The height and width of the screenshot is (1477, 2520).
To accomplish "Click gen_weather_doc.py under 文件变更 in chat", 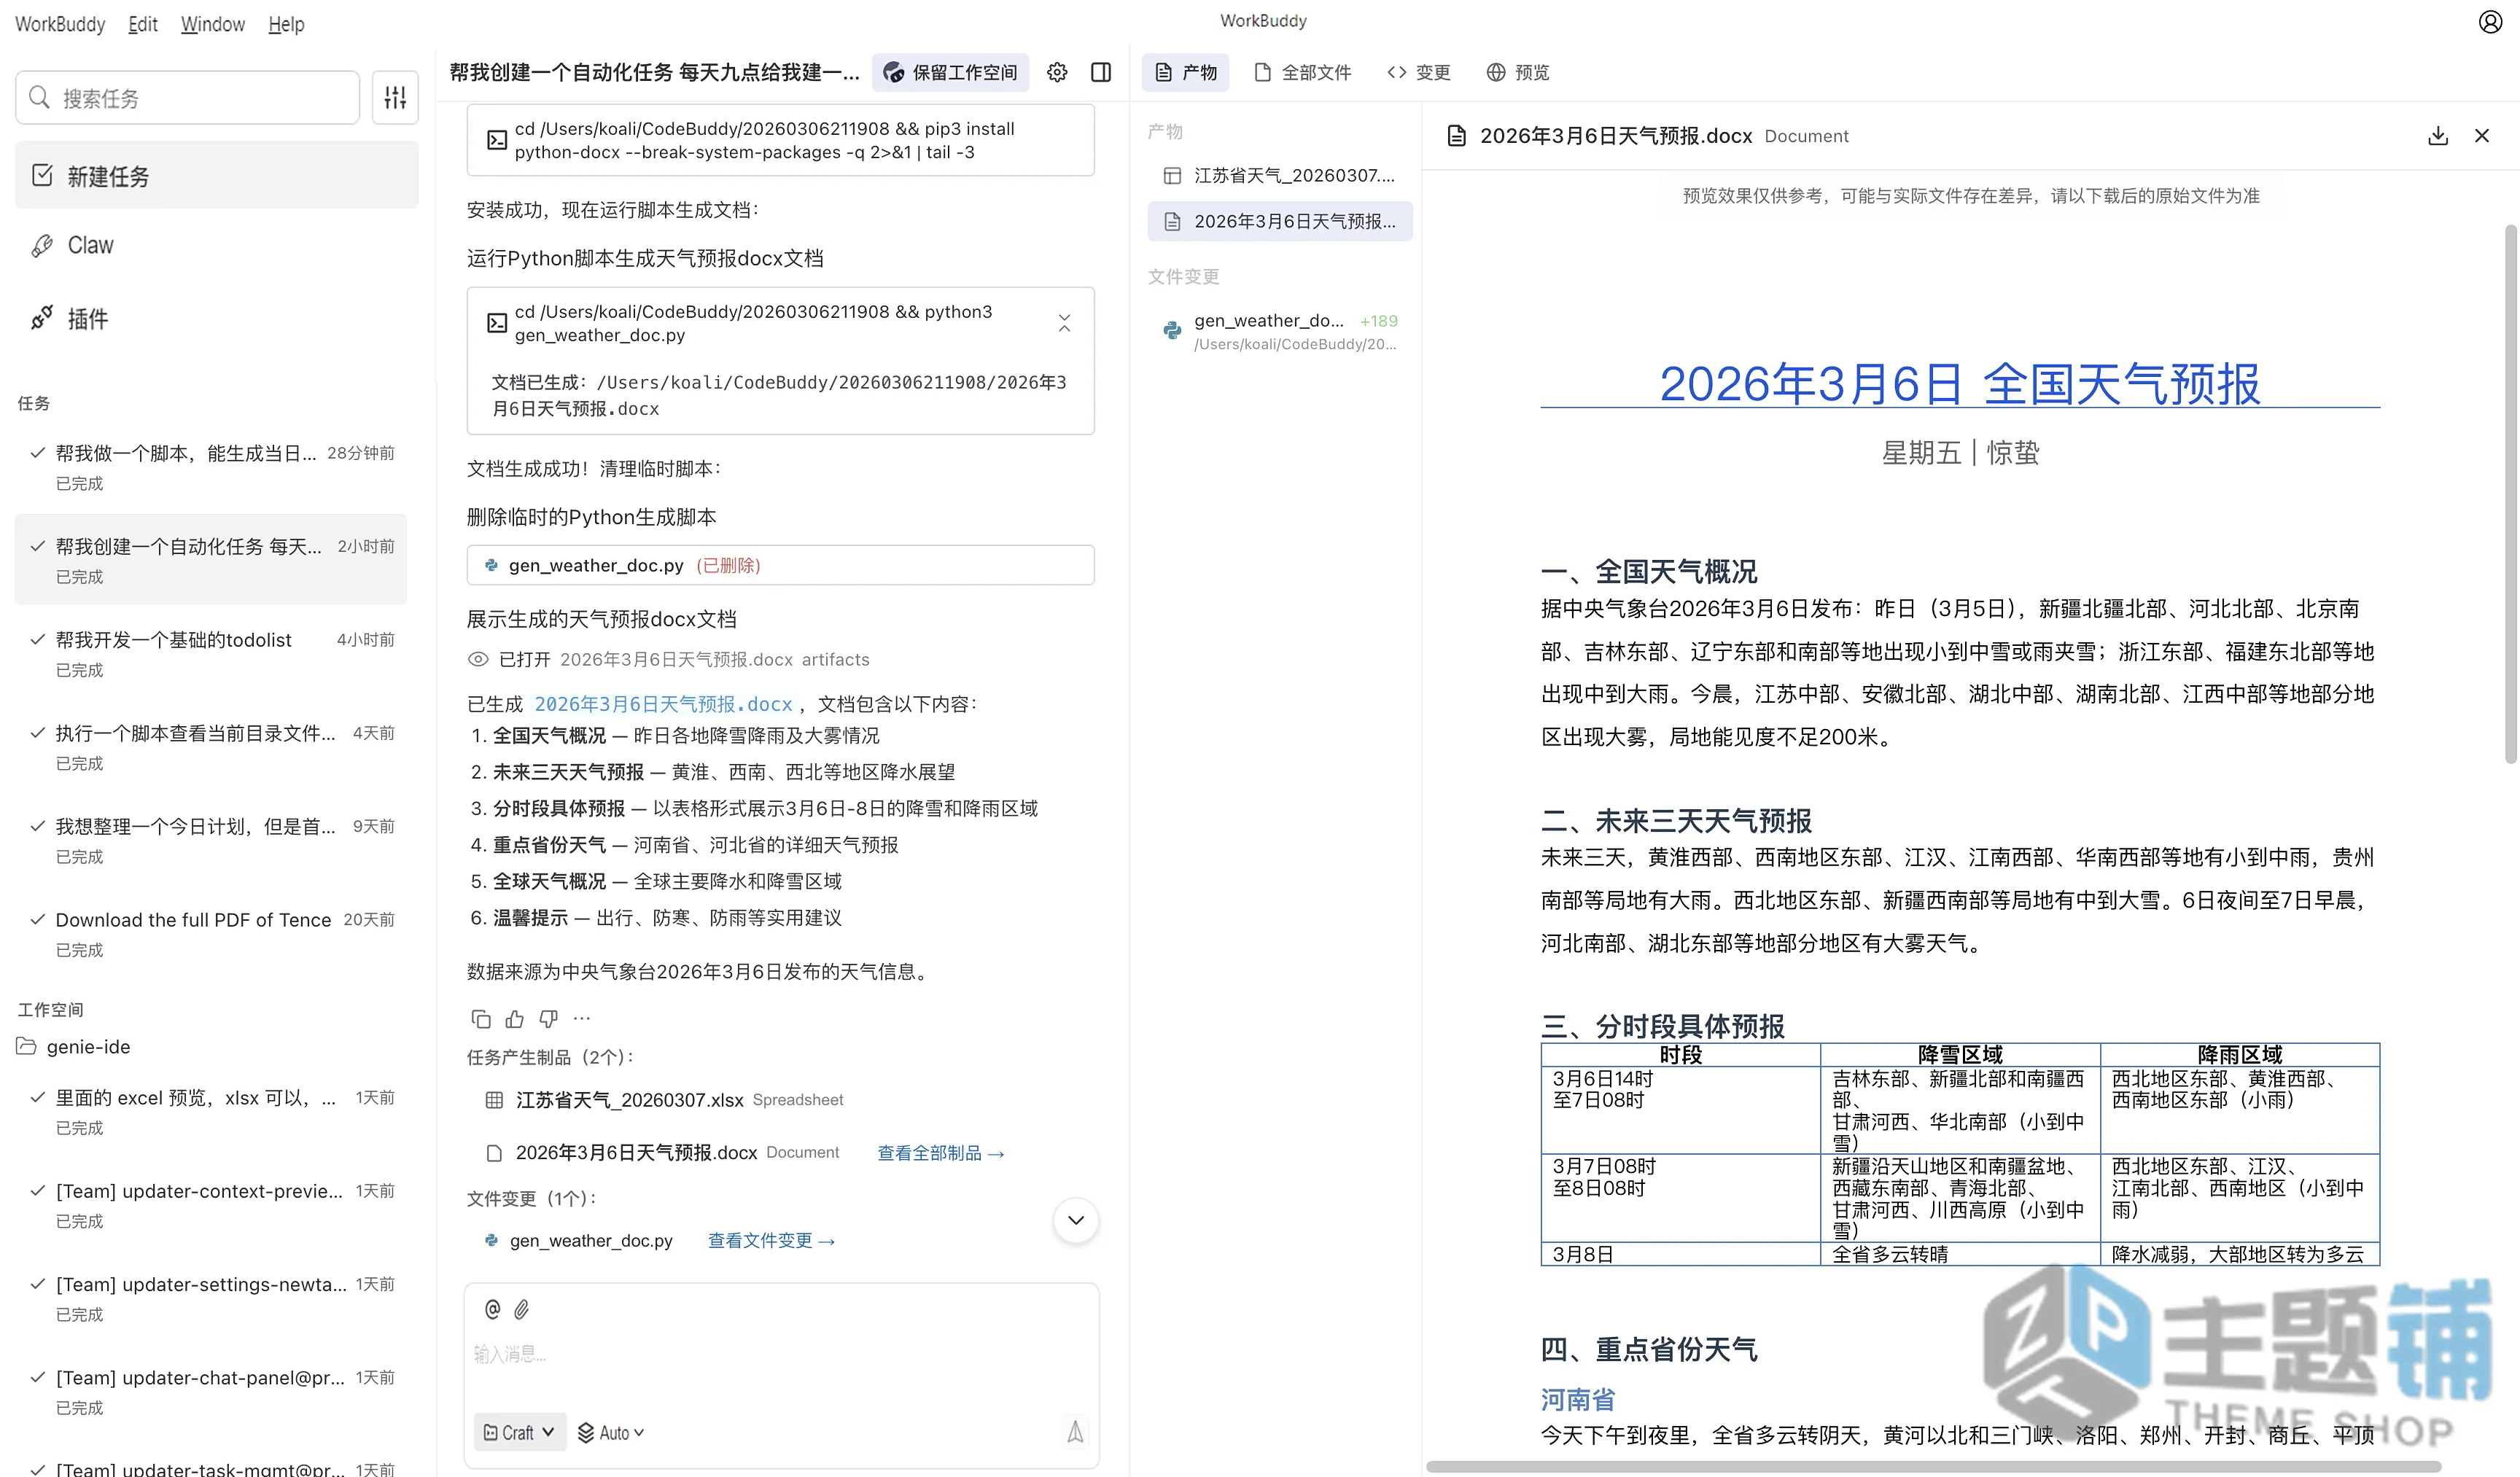I will [x=578, y=1241].
